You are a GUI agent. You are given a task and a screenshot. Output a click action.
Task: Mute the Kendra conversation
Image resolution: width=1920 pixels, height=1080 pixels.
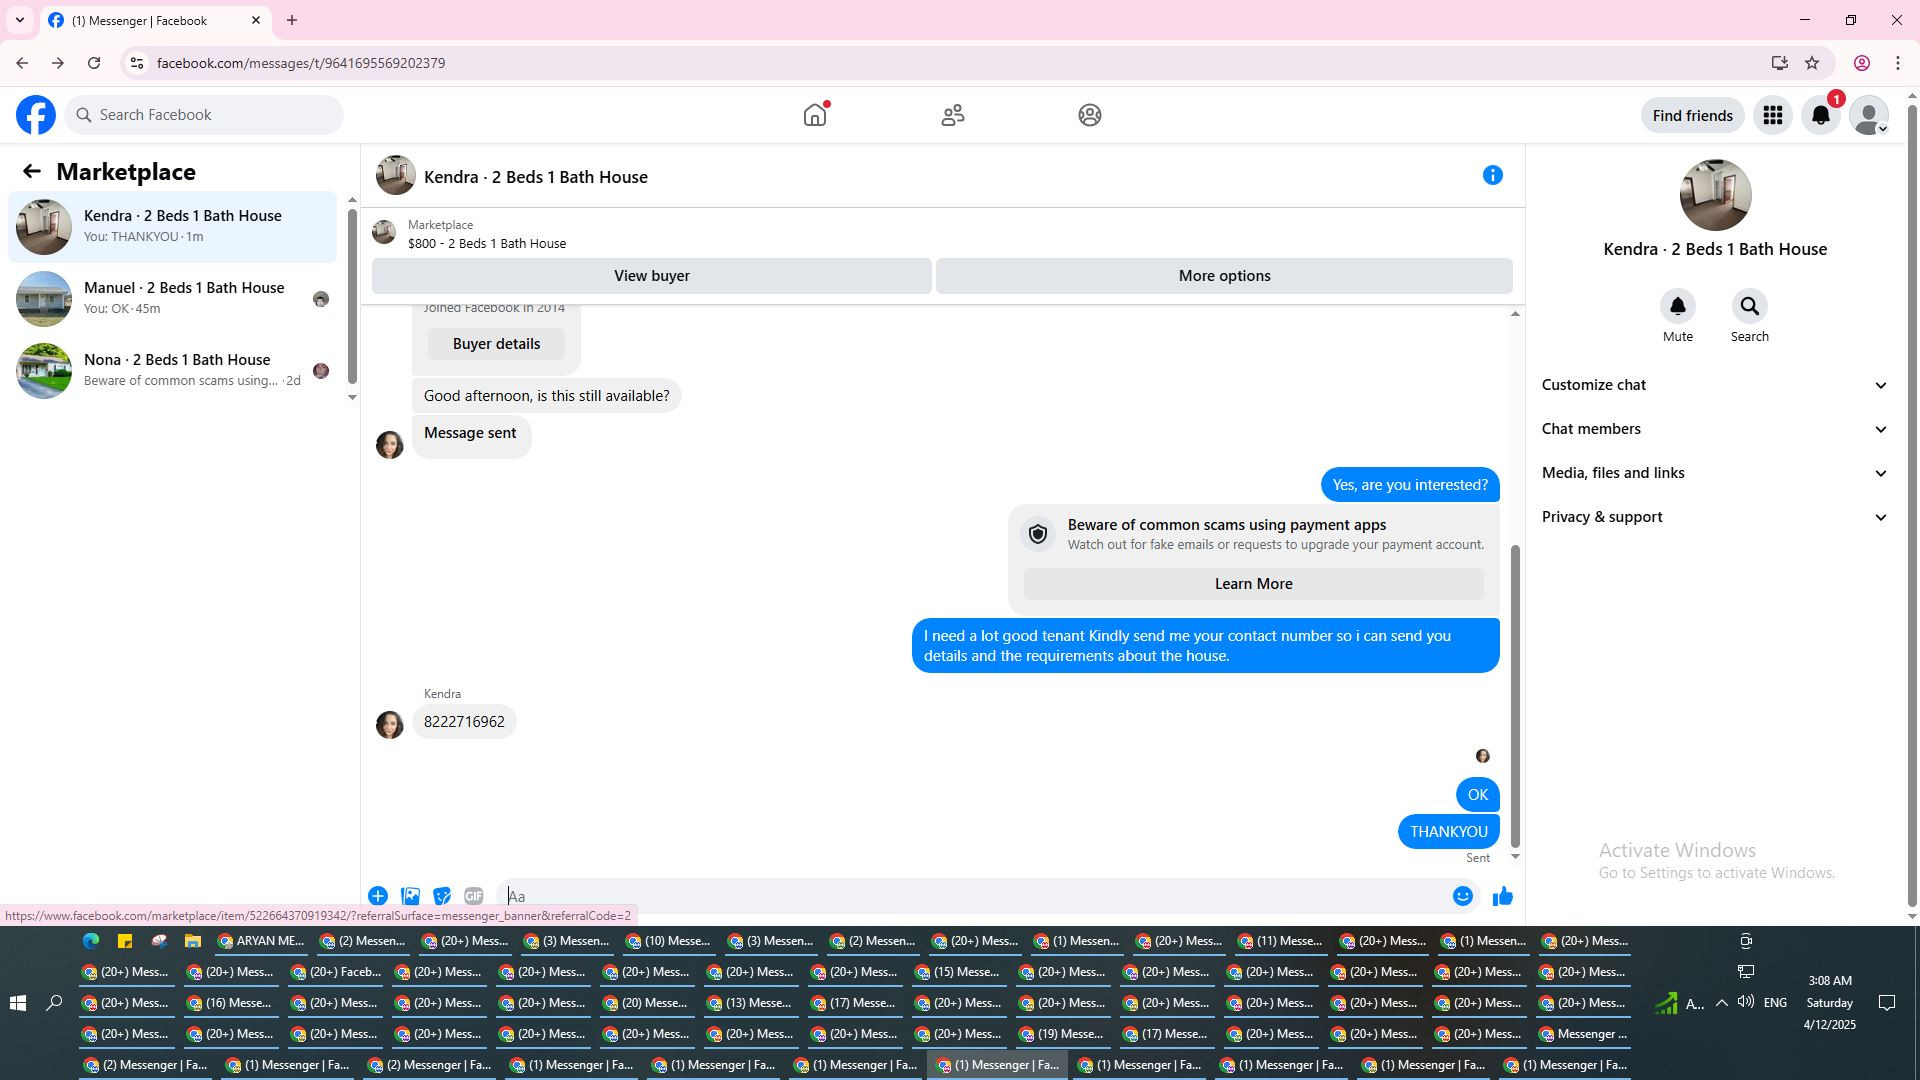click(1678, 306)
